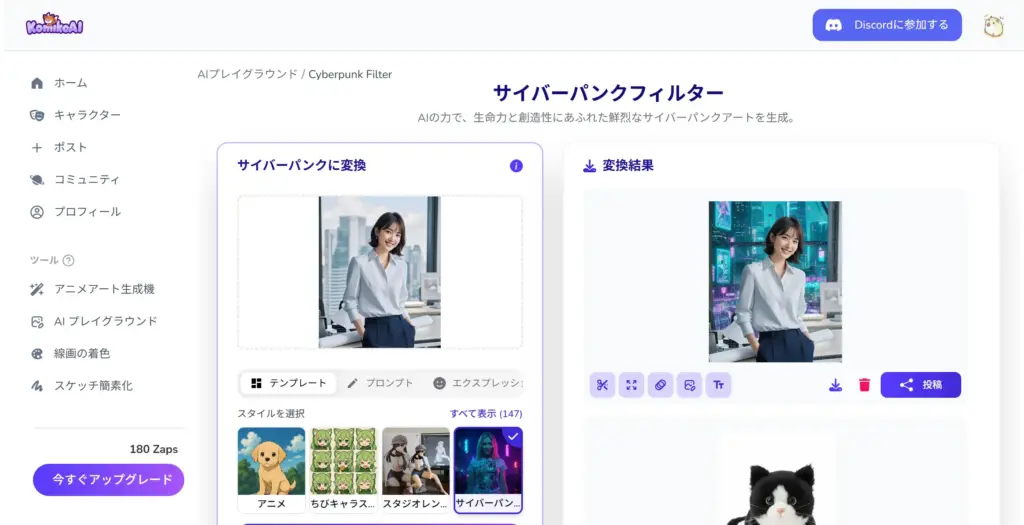1024x525 pixels.
Task: Download the converted cyberpunk image
Action: (835, 385)
